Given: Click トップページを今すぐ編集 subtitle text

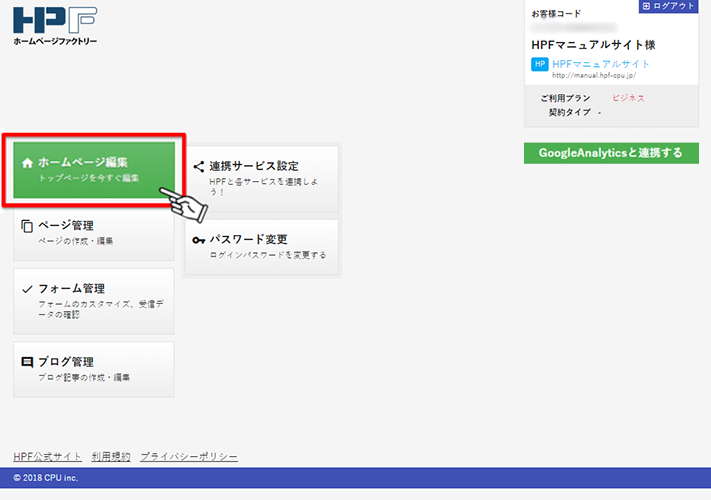Looking at the screenshot, I should (x=88, y=178).
